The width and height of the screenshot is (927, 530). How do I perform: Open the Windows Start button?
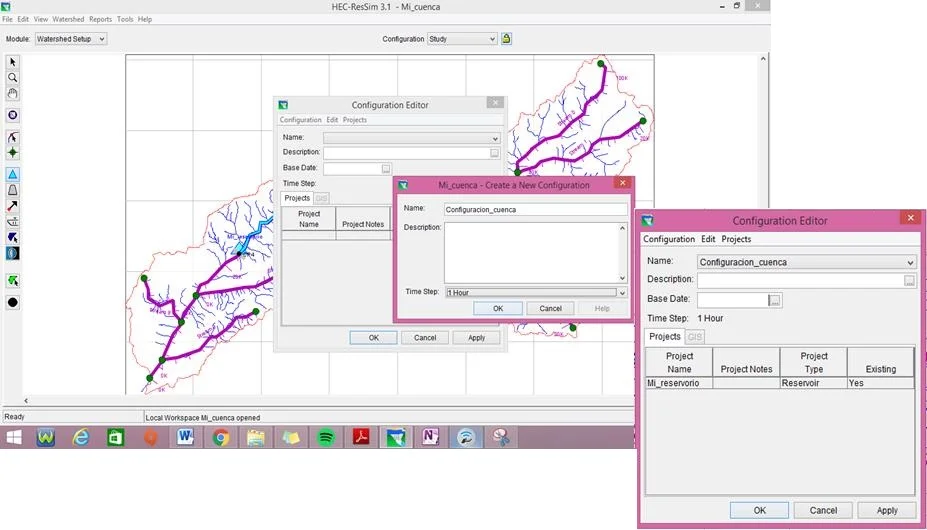click(14, 437)
